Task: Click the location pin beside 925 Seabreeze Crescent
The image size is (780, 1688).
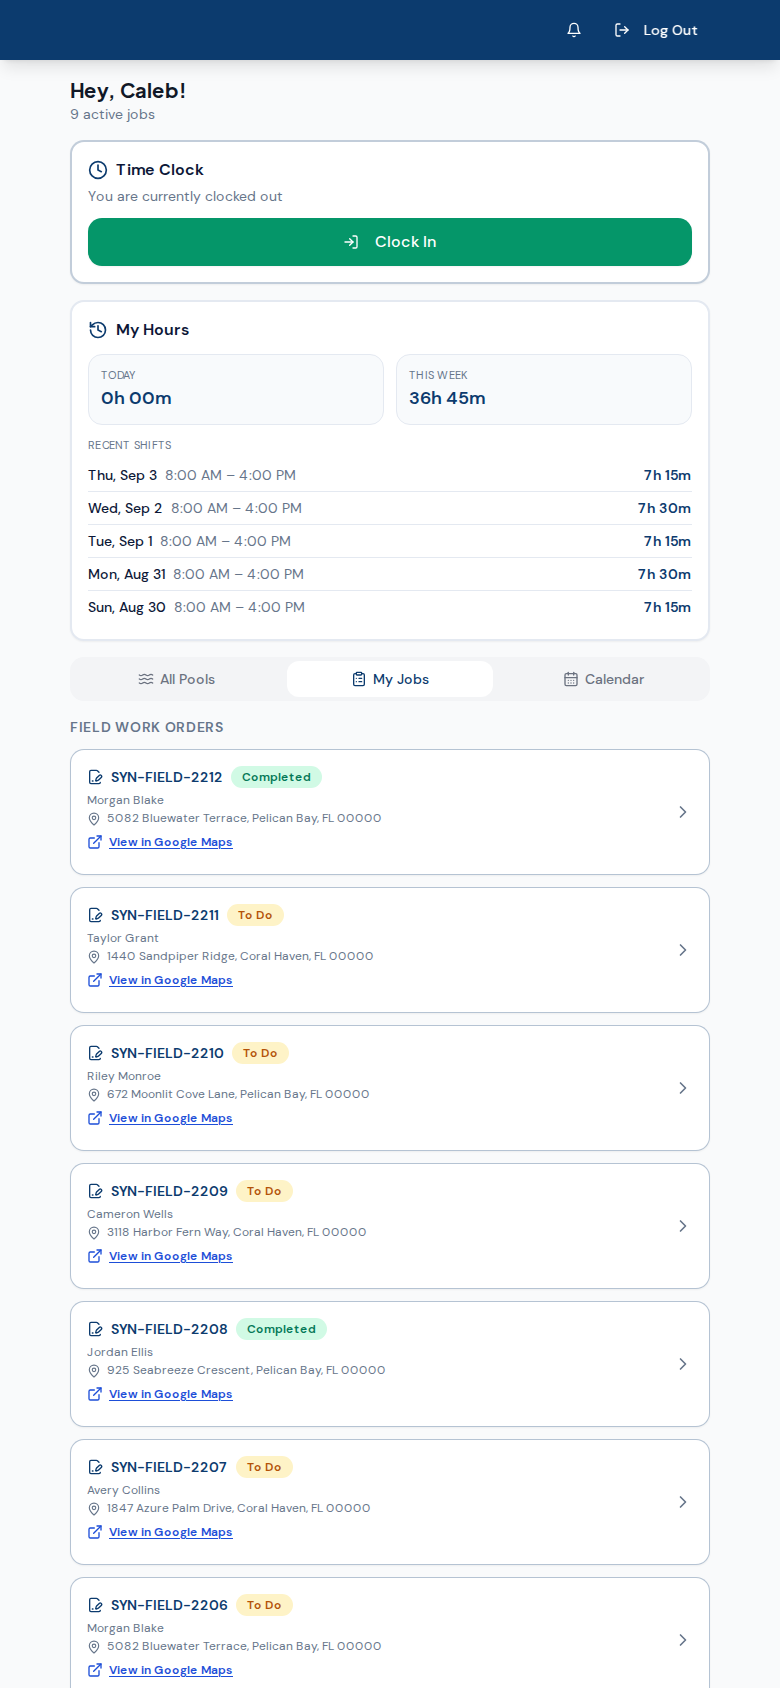Action: (94, 1371)
